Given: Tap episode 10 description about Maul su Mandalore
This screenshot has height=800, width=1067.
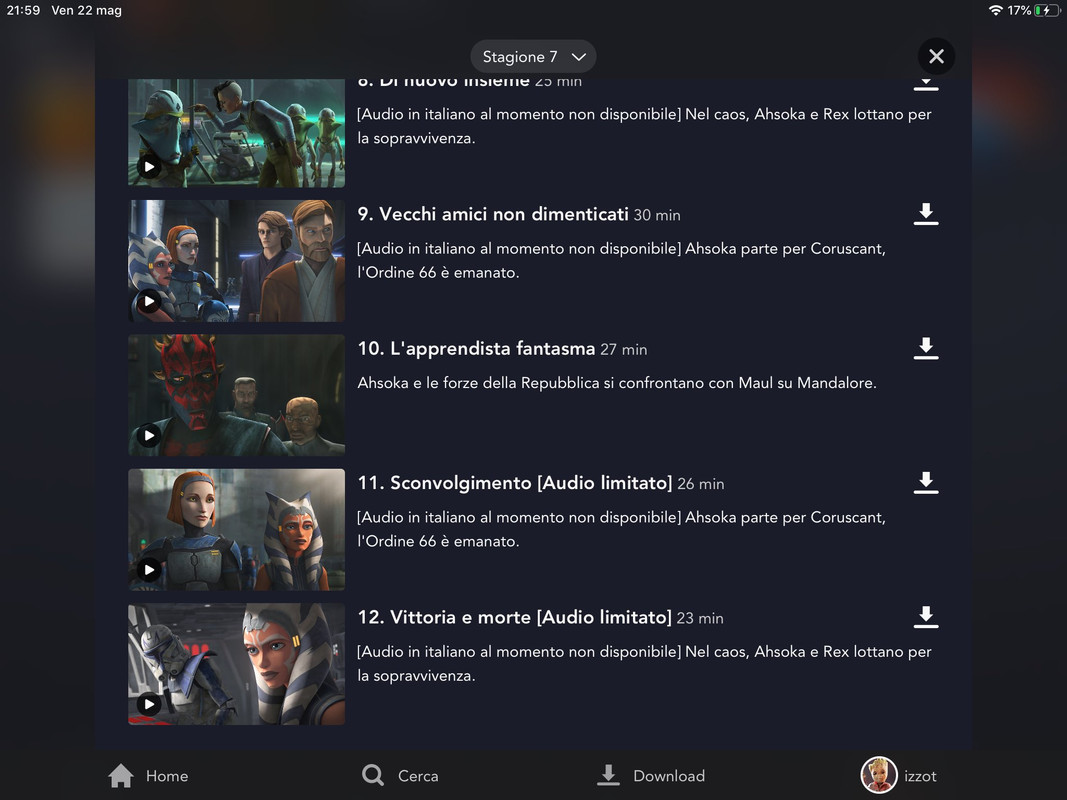Looking at the screenshot, I should [617, 383].
